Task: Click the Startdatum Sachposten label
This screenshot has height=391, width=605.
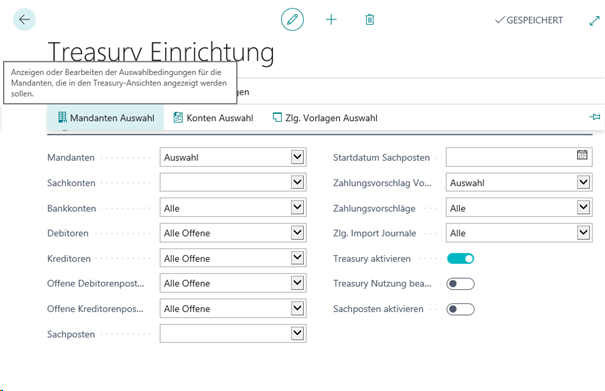Action: click(x=381, y=157)
